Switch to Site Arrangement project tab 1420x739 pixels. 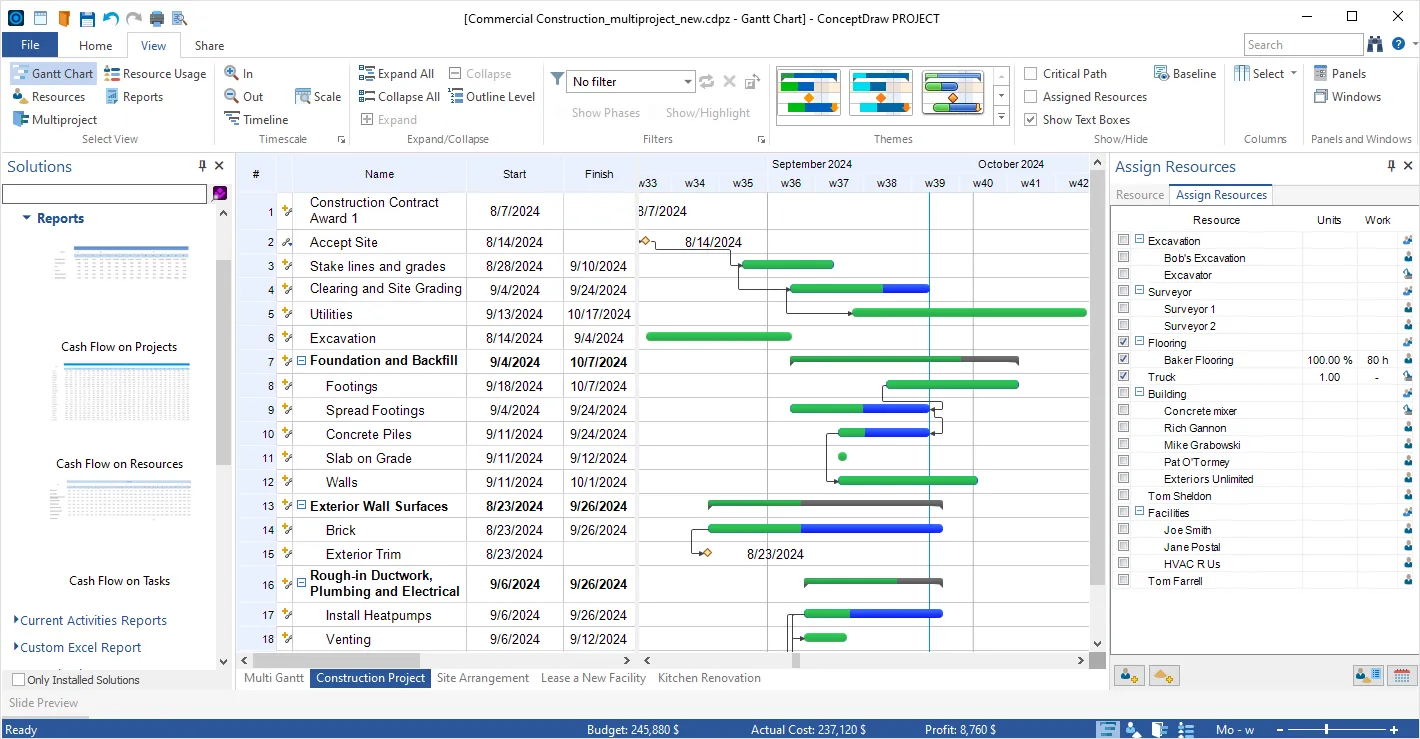(x=482, y=678)
